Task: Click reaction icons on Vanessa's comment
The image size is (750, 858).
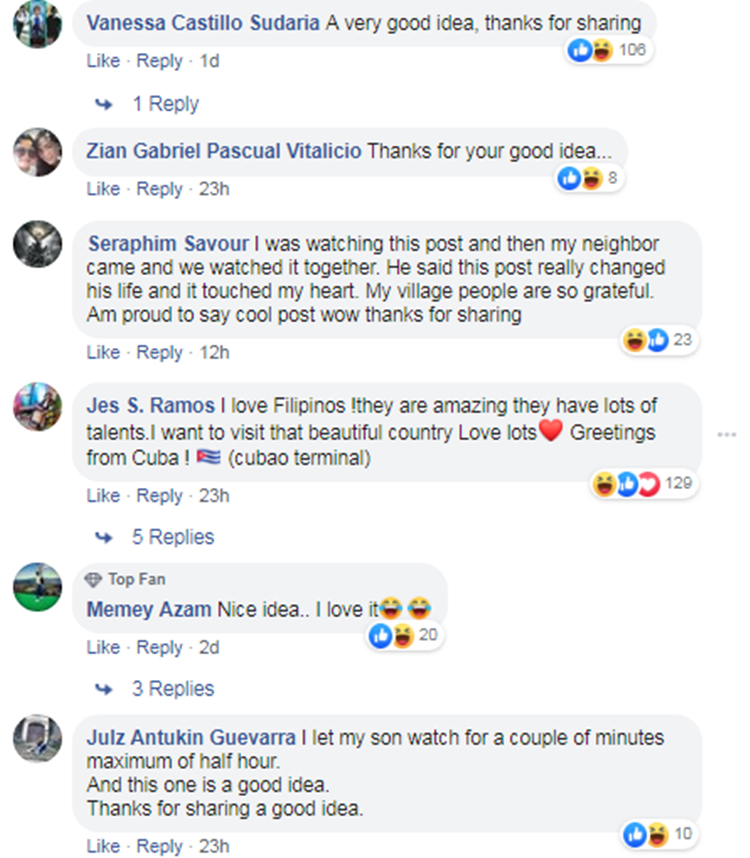Action: [590, 50]
